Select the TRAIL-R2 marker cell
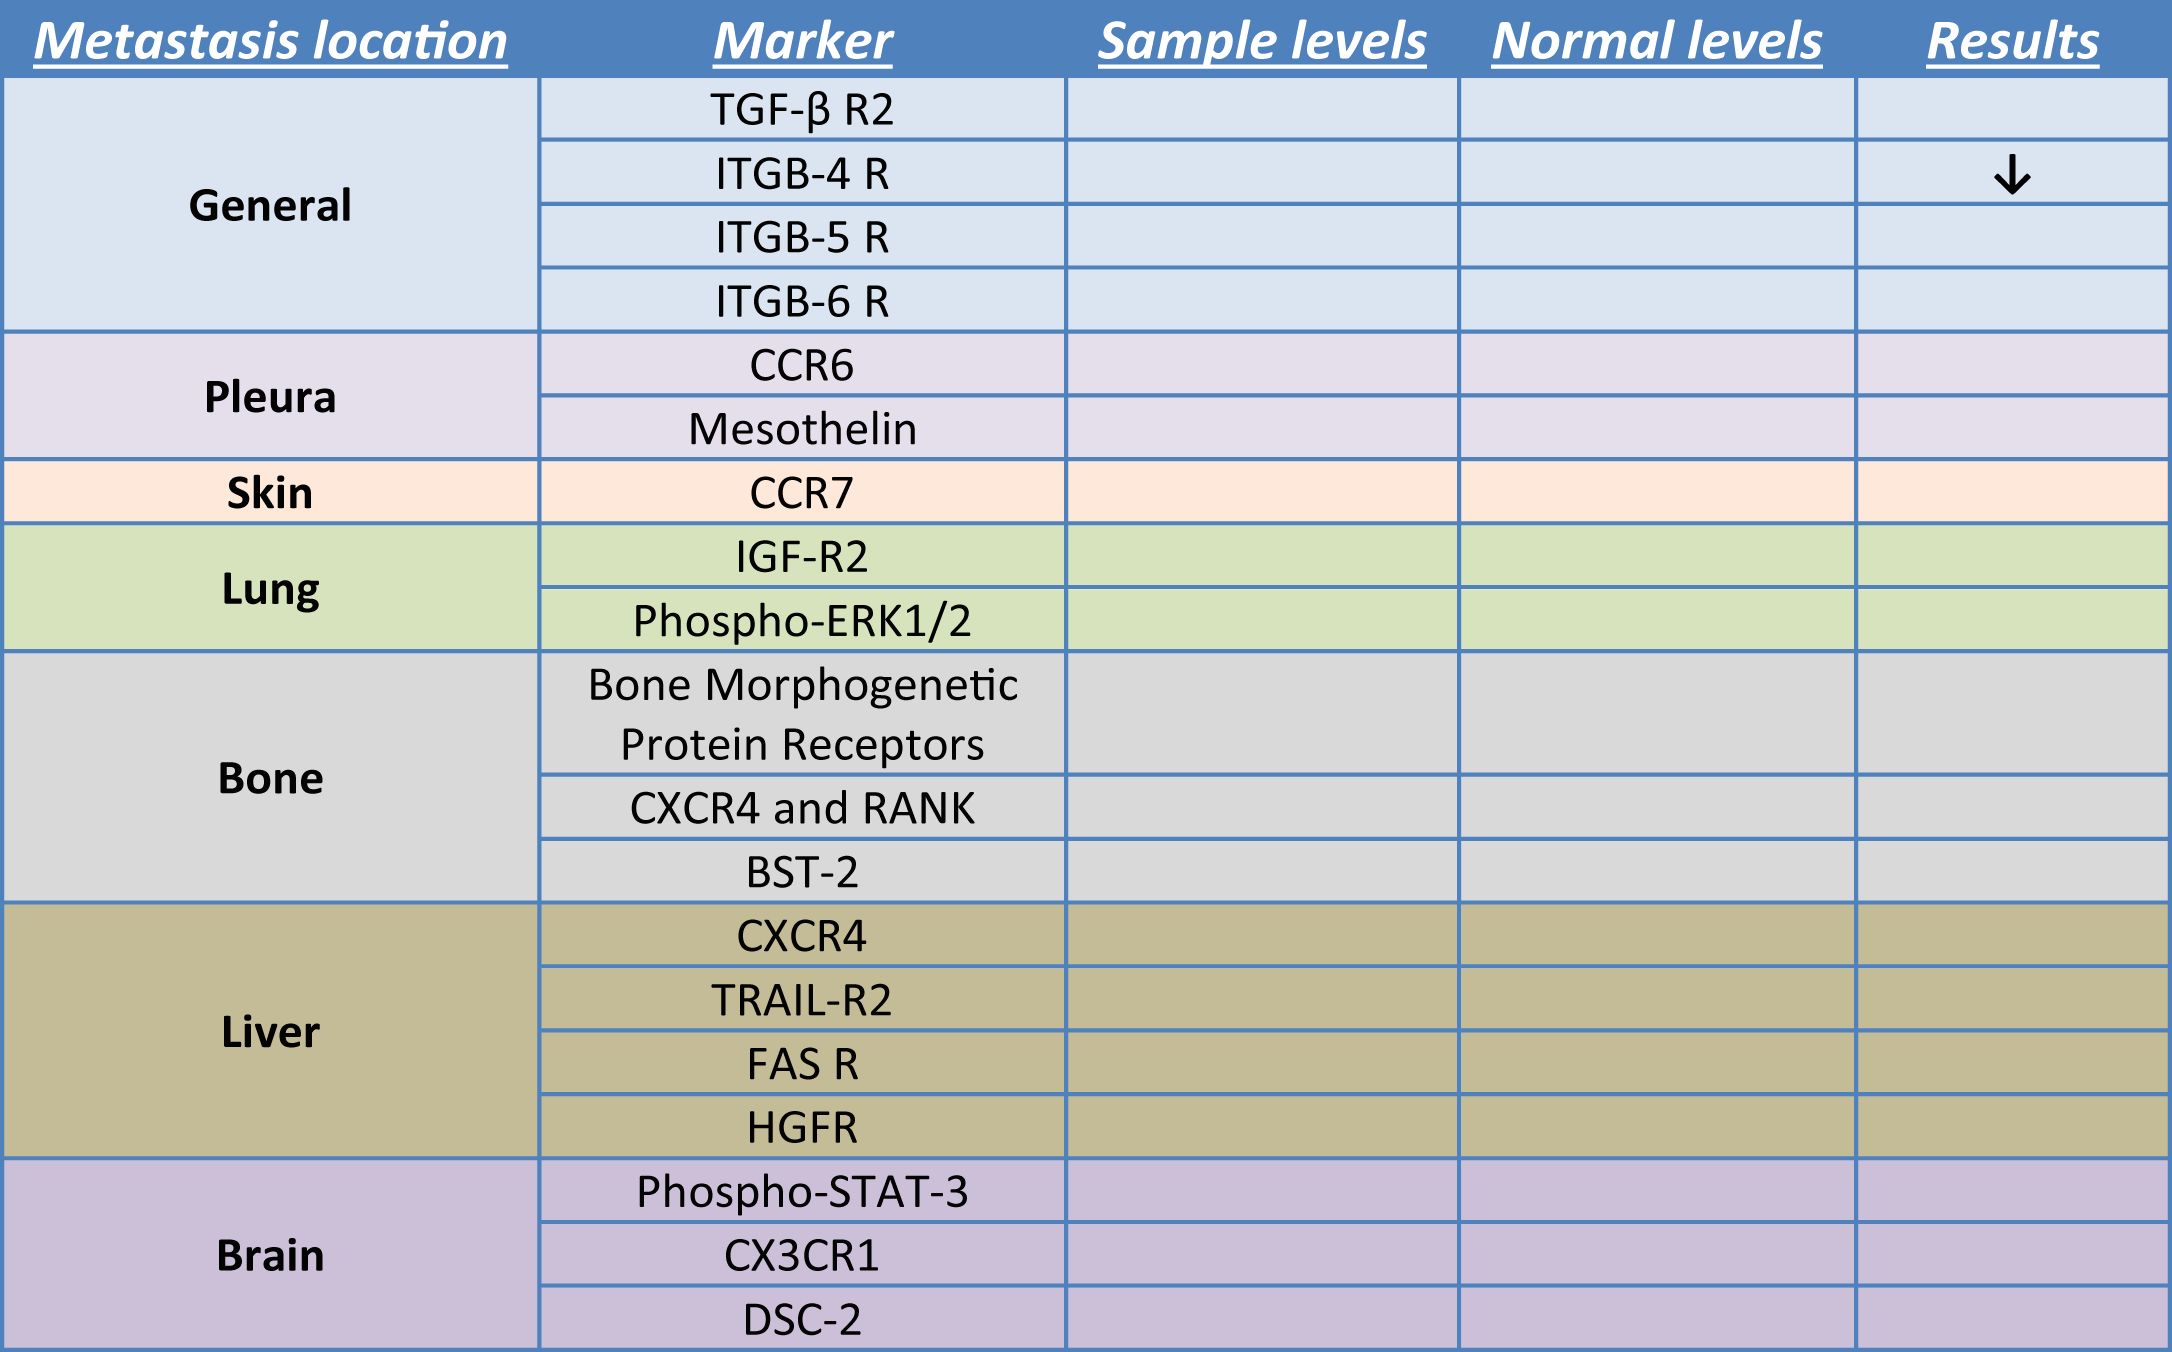The image size is (2172, 1352). (802, 1000)
